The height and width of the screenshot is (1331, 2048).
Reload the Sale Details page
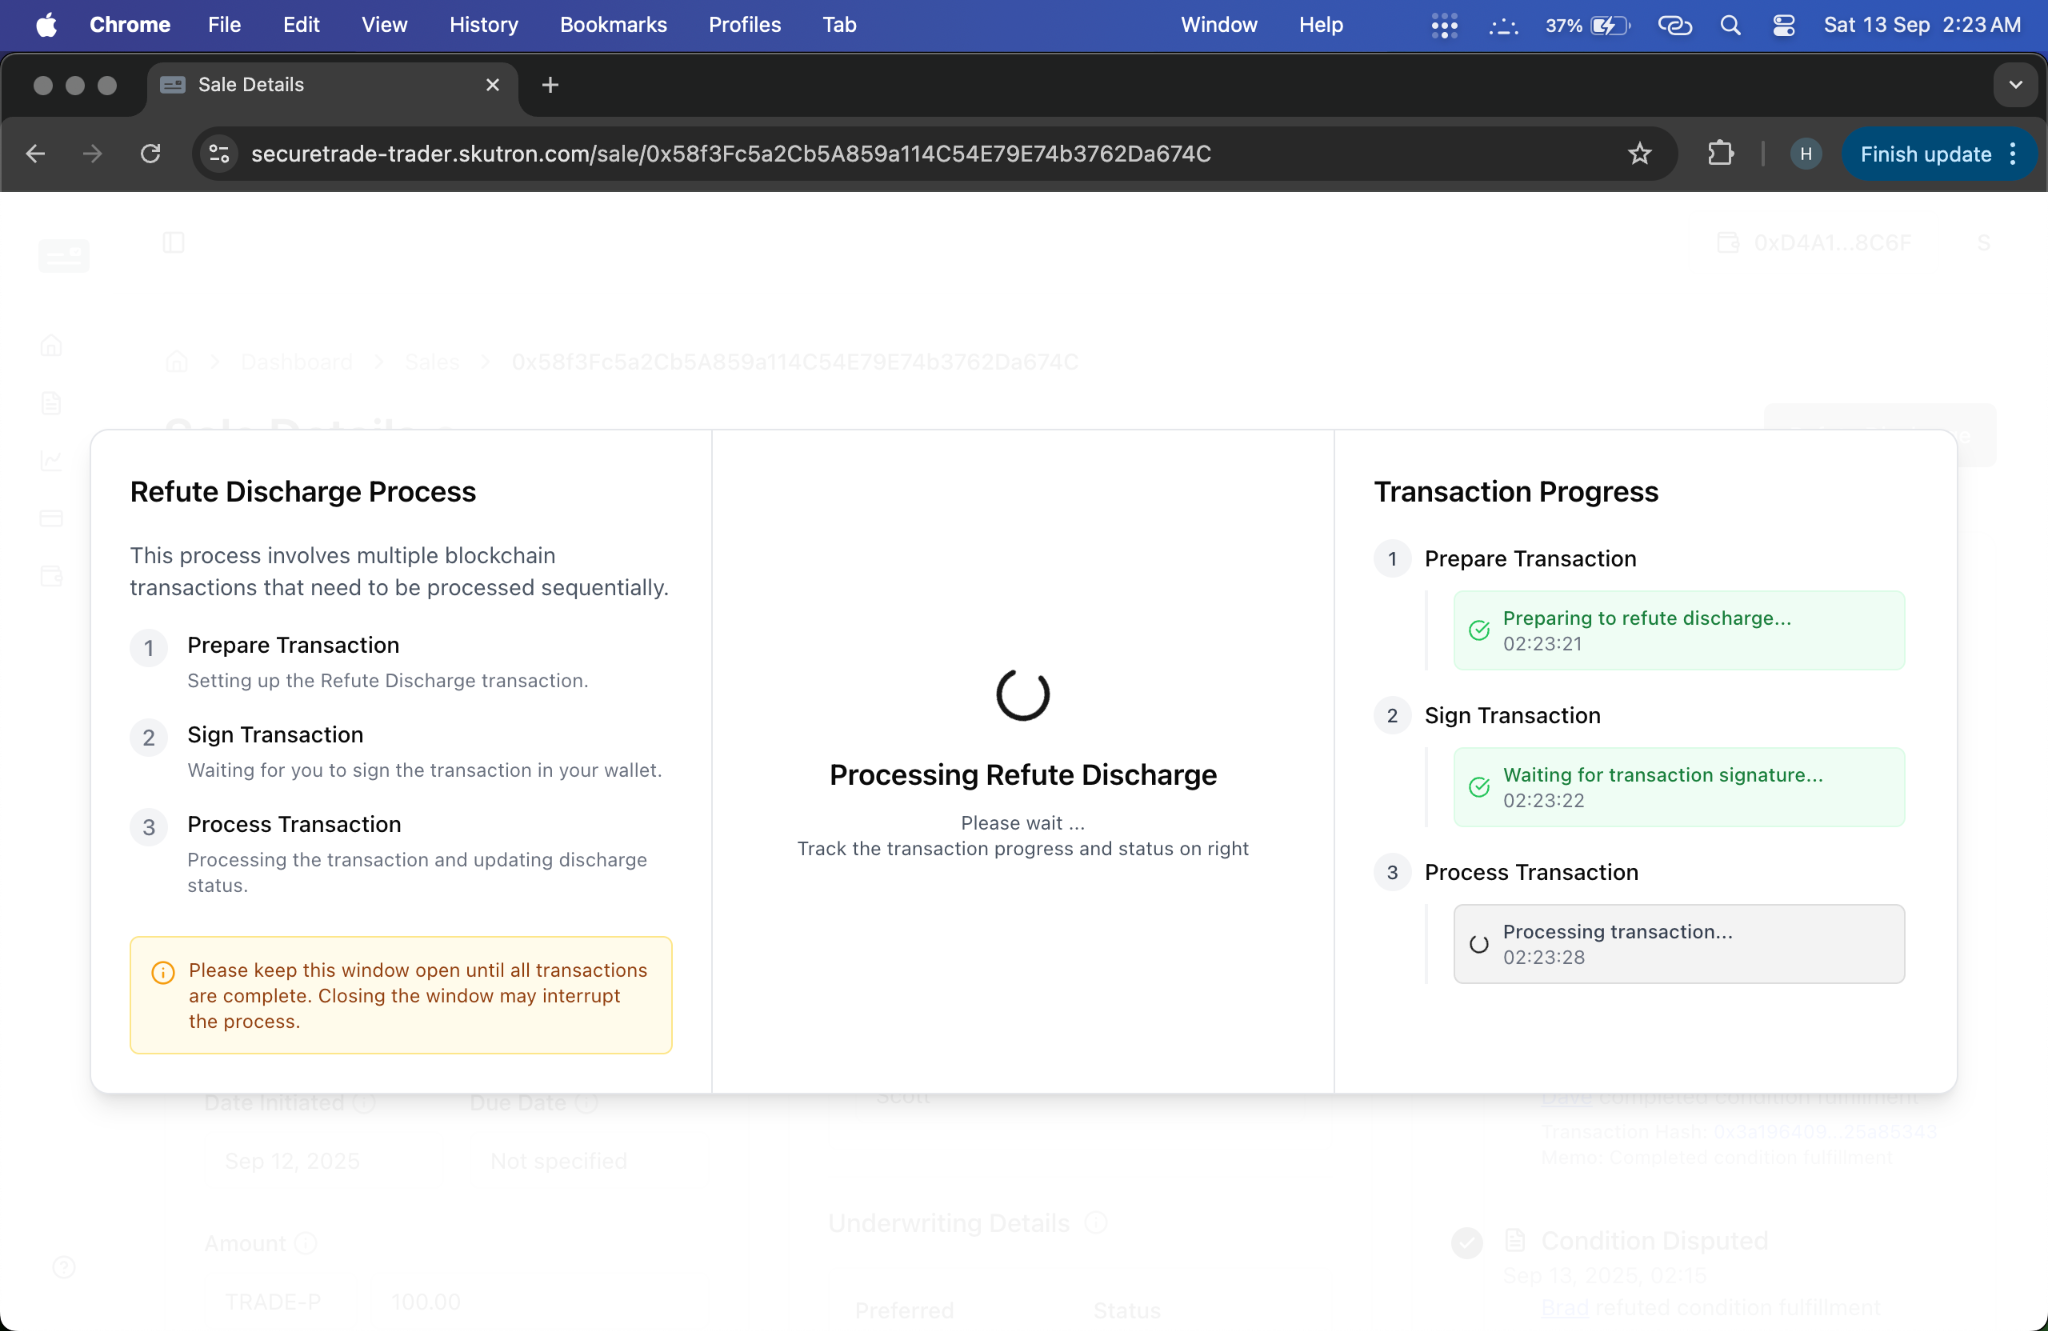pyautogui.click(x=150, y=154)
